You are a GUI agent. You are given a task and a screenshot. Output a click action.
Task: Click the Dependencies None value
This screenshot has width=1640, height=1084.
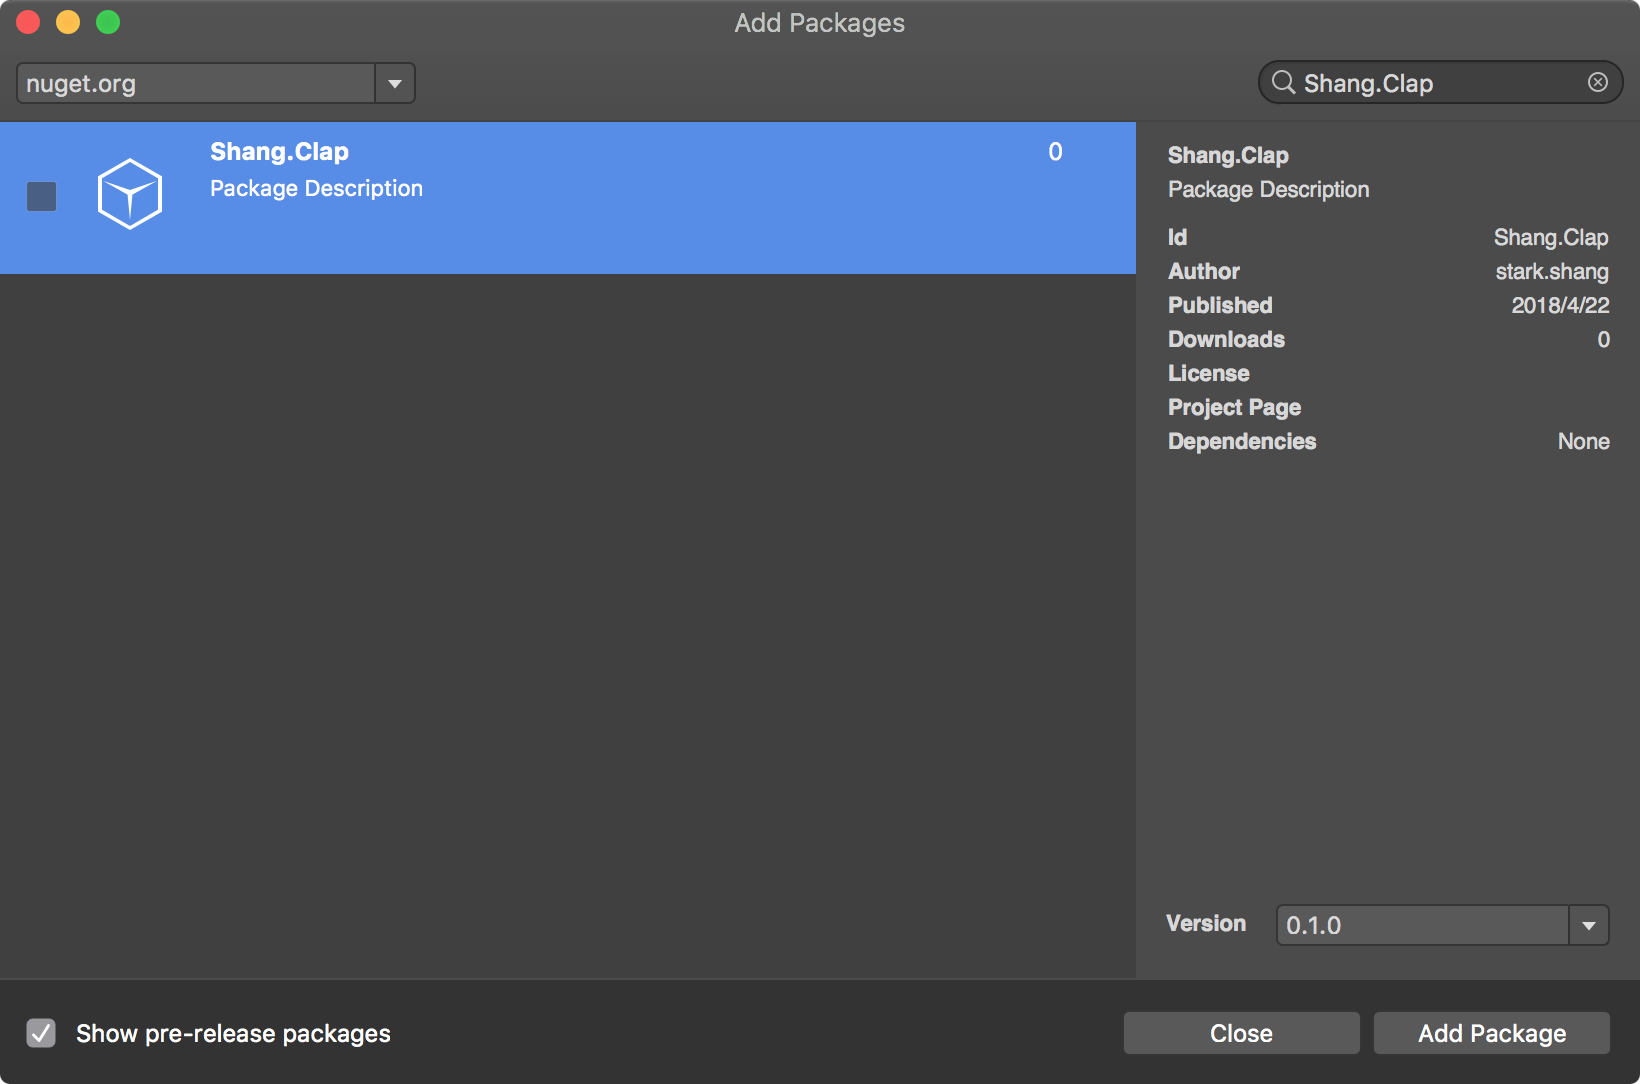pyautogui.click(x=1583, y=441)
